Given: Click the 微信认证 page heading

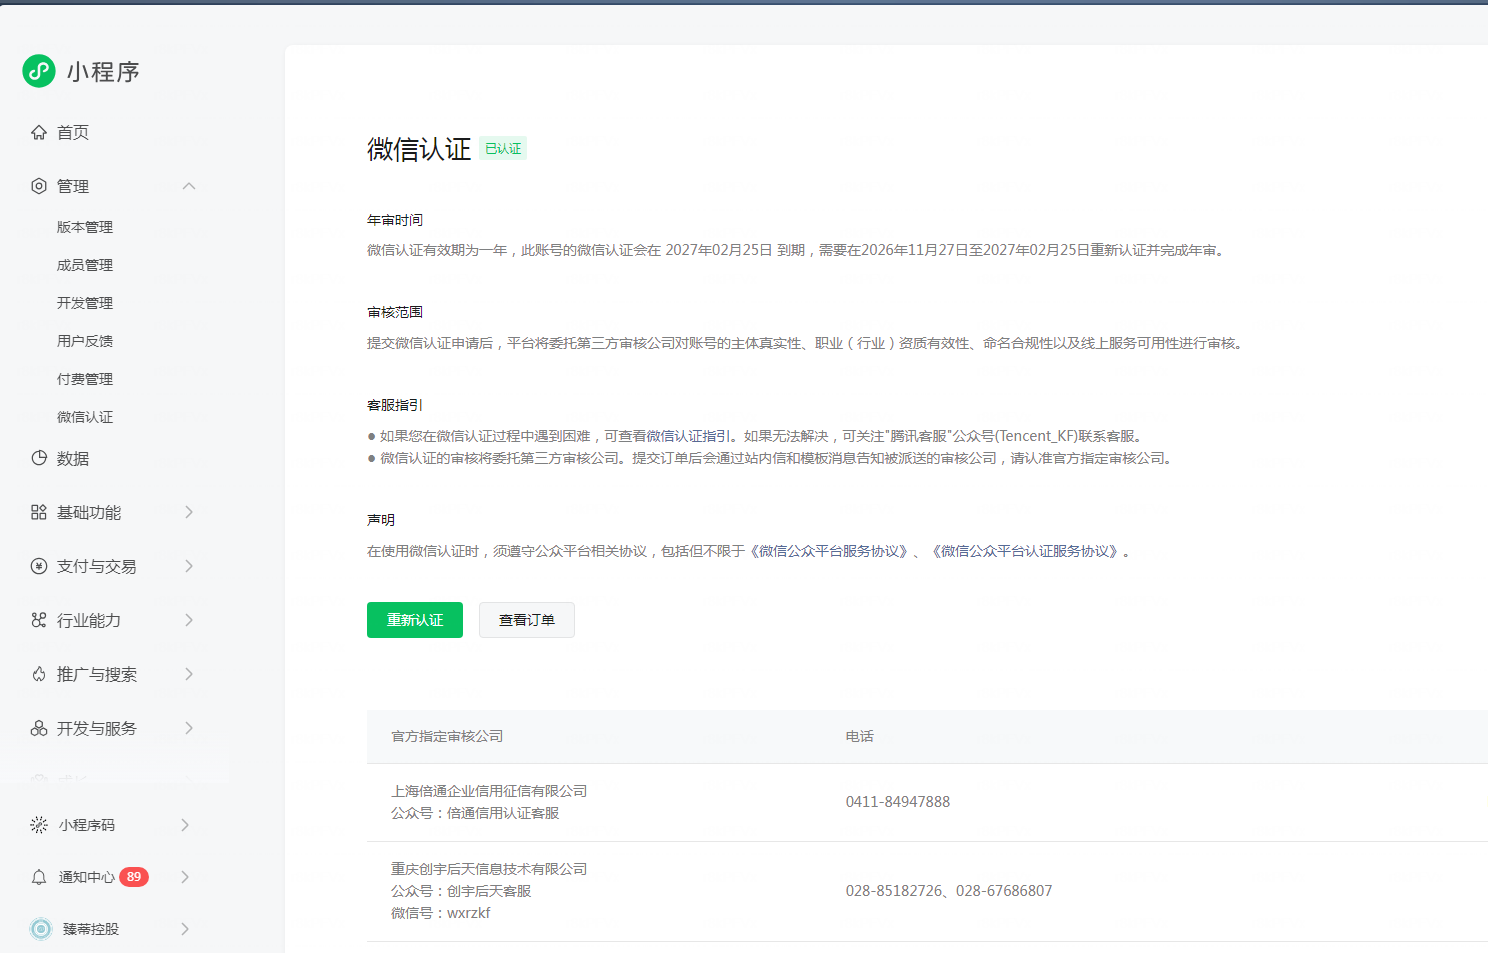Looking at the screenshot, I should tap(419, 149).
